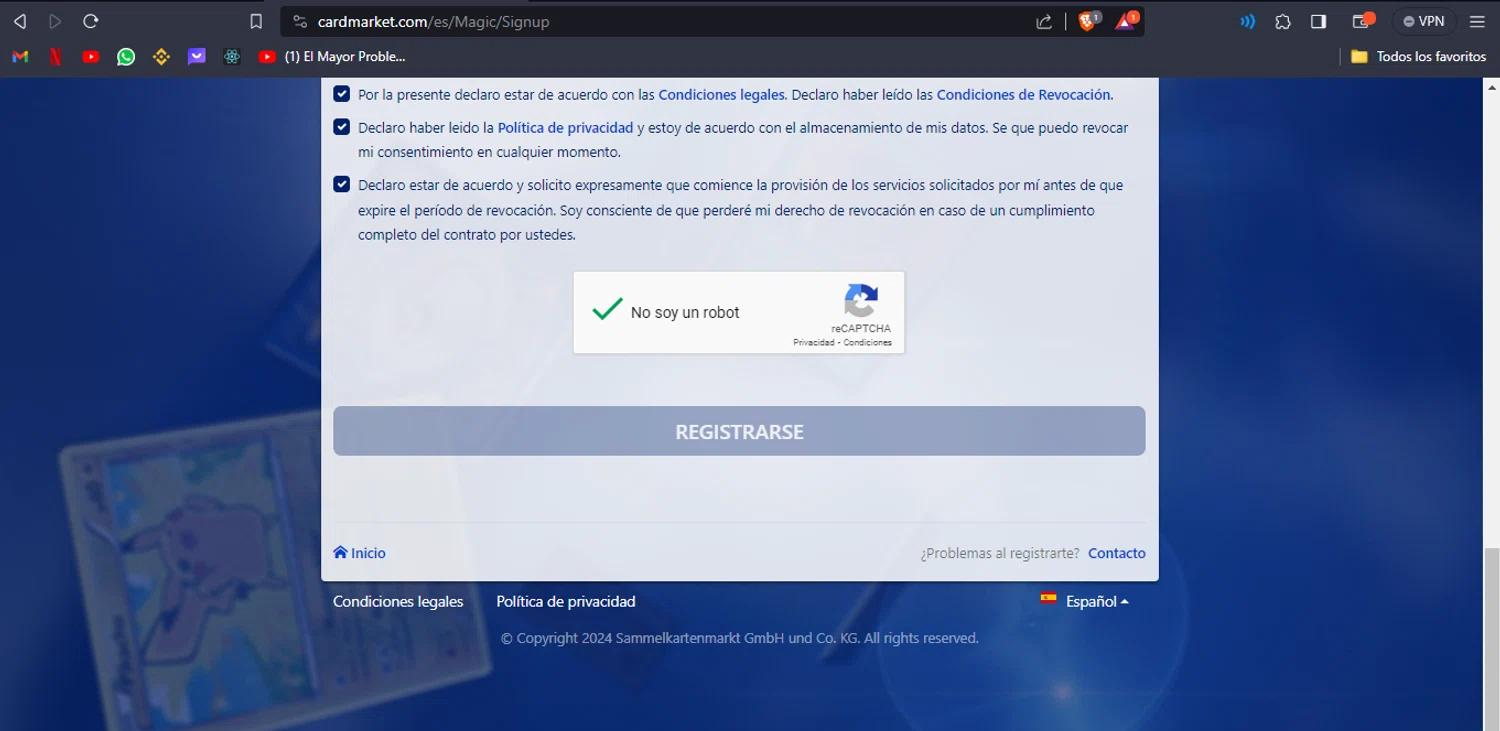Click the copyright 2024 Sammelkartenmarkt text
Viewport: 1500px width, 731px height.
(739, 638)
